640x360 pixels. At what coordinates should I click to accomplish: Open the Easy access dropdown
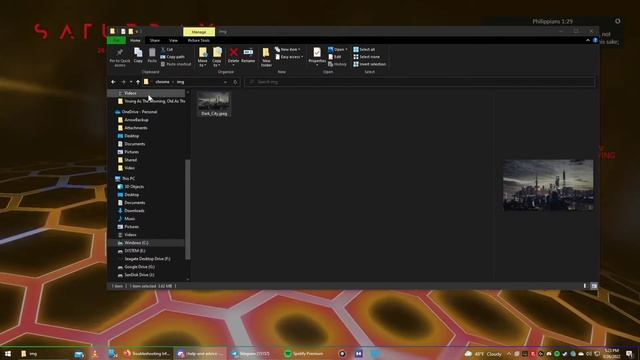289,57
